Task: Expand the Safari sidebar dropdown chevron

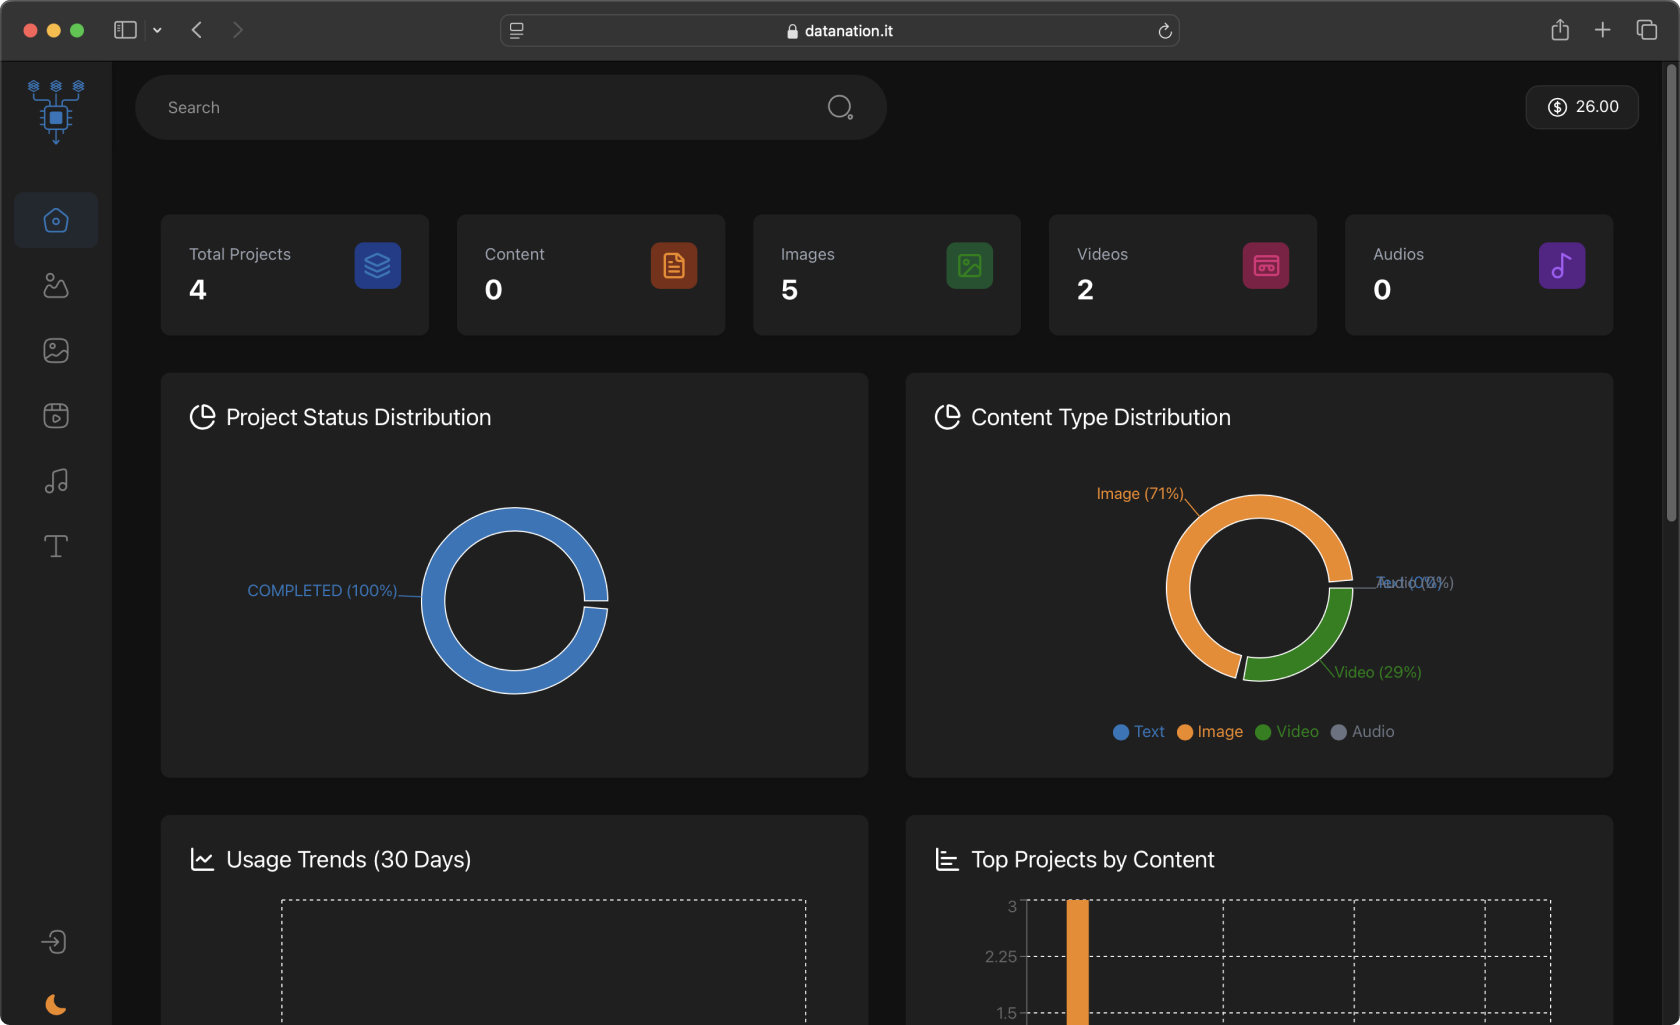Action: [x=157, y=30]
